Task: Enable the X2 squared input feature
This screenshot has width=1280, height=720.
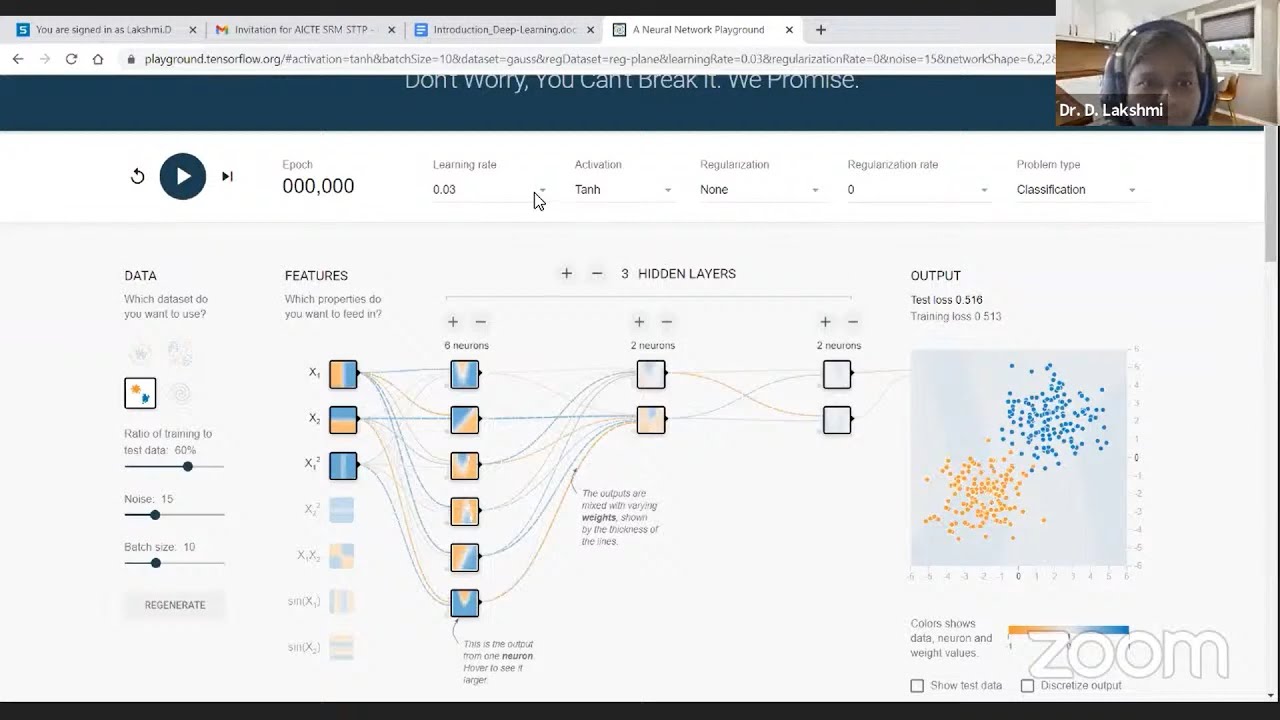Action: (x=341, y=510)
